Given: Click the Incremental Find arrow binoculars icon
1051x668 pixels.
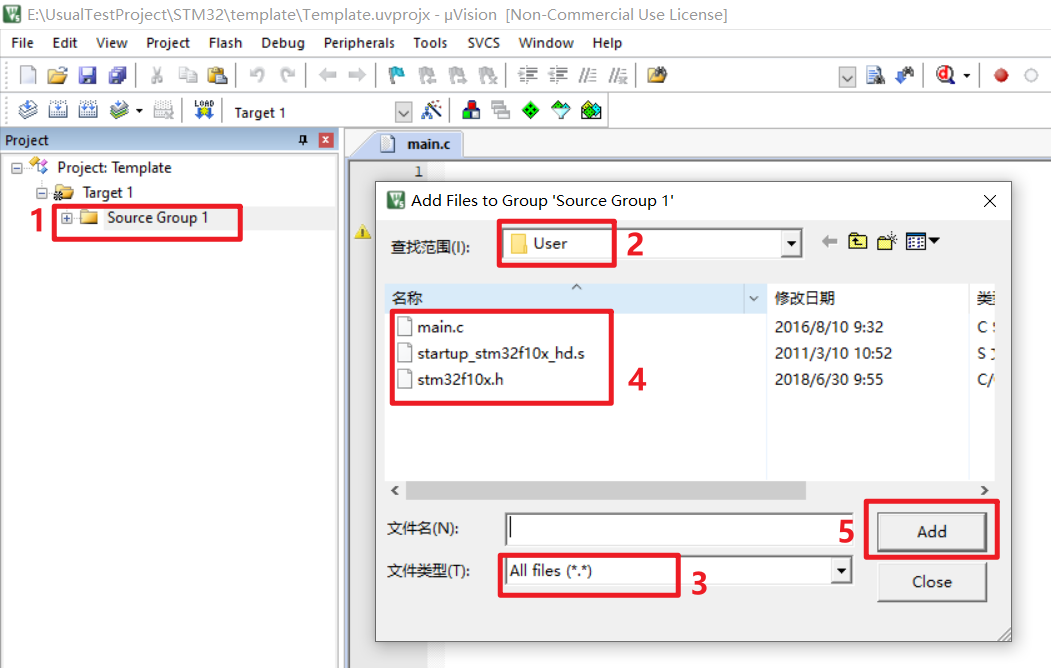Looking at the screenshot, I should pos(905,75).
